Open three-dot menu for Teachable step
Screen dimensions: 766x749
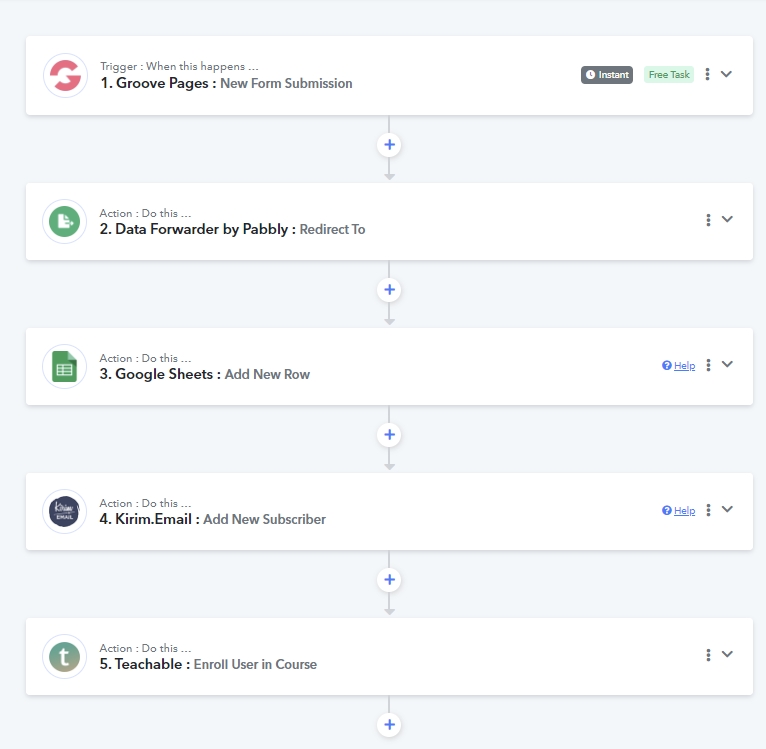(708, 655)
